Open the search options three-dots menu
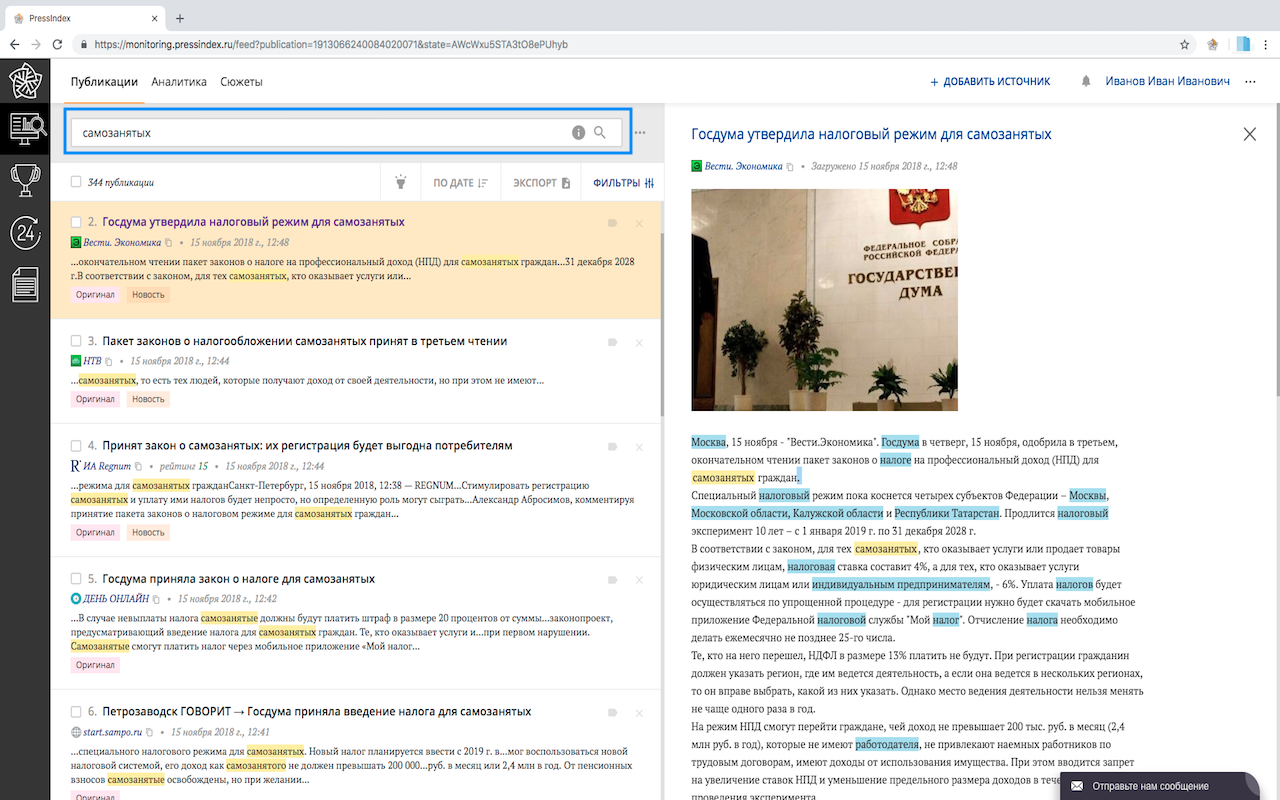Image resolution: width=1280 pixels, height=800 pixels. [640, 132]
